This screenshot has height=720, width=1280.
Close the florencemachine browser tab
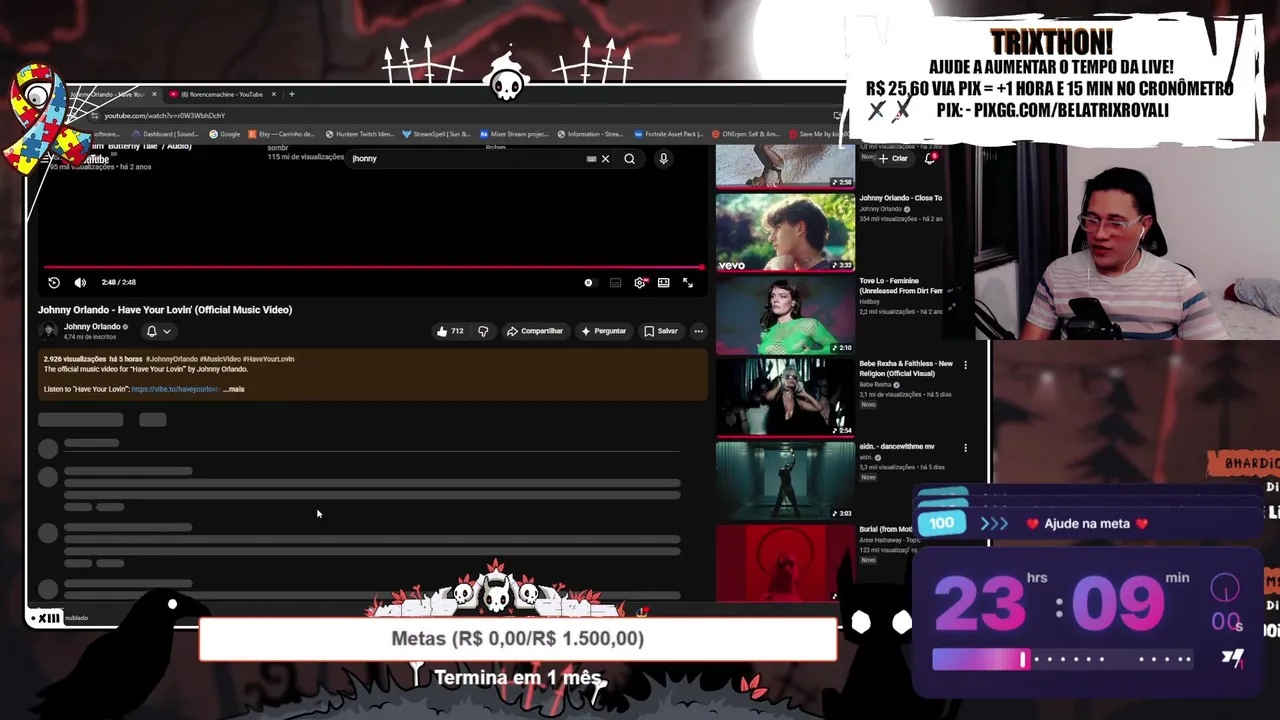pos(274,94)
